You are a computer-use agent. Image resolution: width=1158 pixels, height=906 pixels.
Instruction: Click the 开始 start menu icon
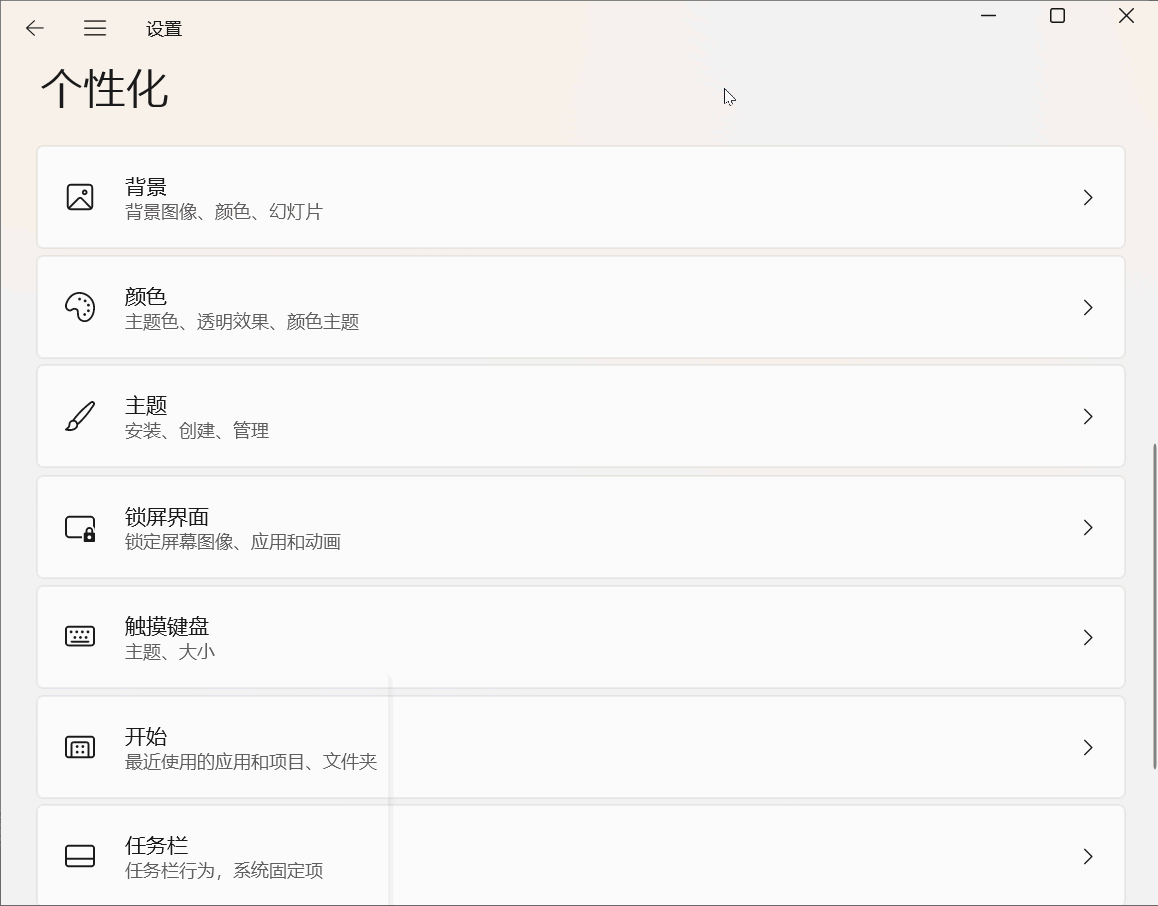(x=80, y=747)
